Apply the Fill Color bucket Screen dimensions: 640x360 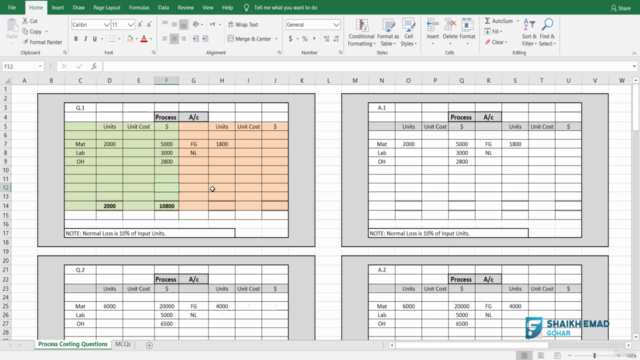pyautogui.click(x=130, y=39)
